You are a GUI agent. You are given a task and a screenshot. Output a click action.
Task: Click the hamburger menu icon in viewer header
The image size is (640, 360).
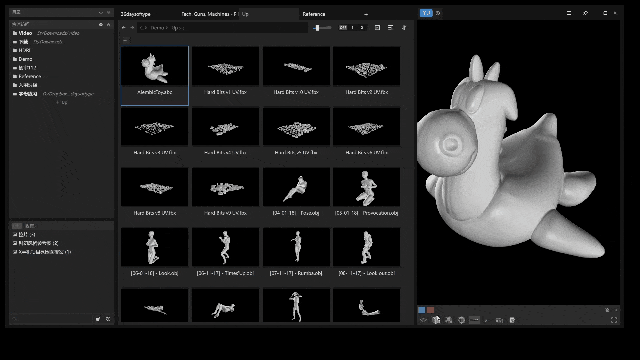point(569,13)
